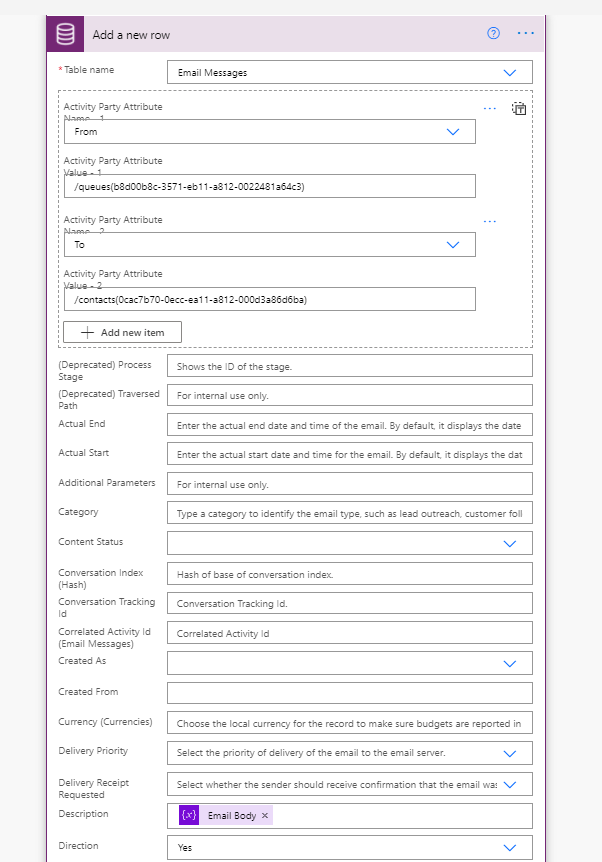Click the Email Body variable icon
Screen dimensions: 602x862
click(190, 816)
